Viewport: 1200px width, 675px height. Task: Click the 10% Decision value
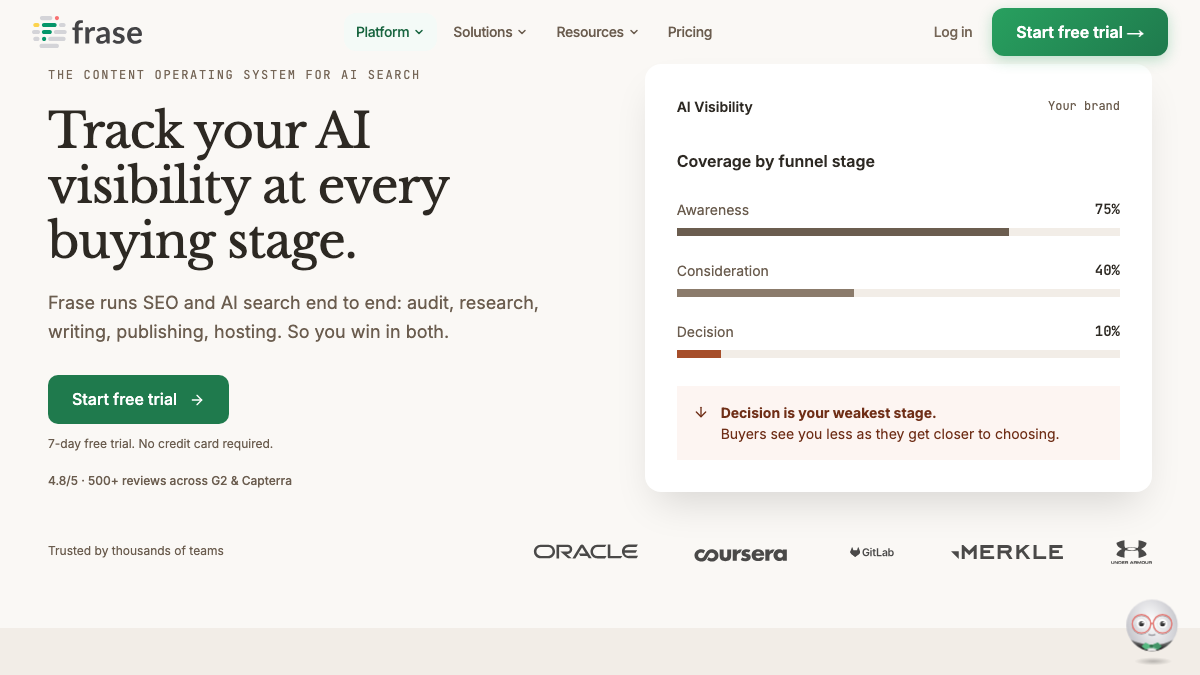pyautogui.click(x=1107, y=331)
